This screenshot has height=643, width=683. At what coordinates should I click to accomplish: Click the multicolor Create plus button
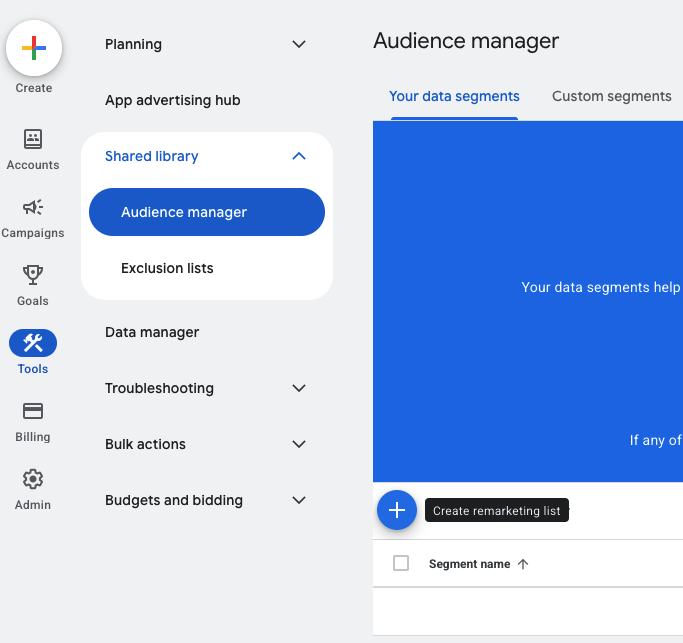click(x=34, y=48)
